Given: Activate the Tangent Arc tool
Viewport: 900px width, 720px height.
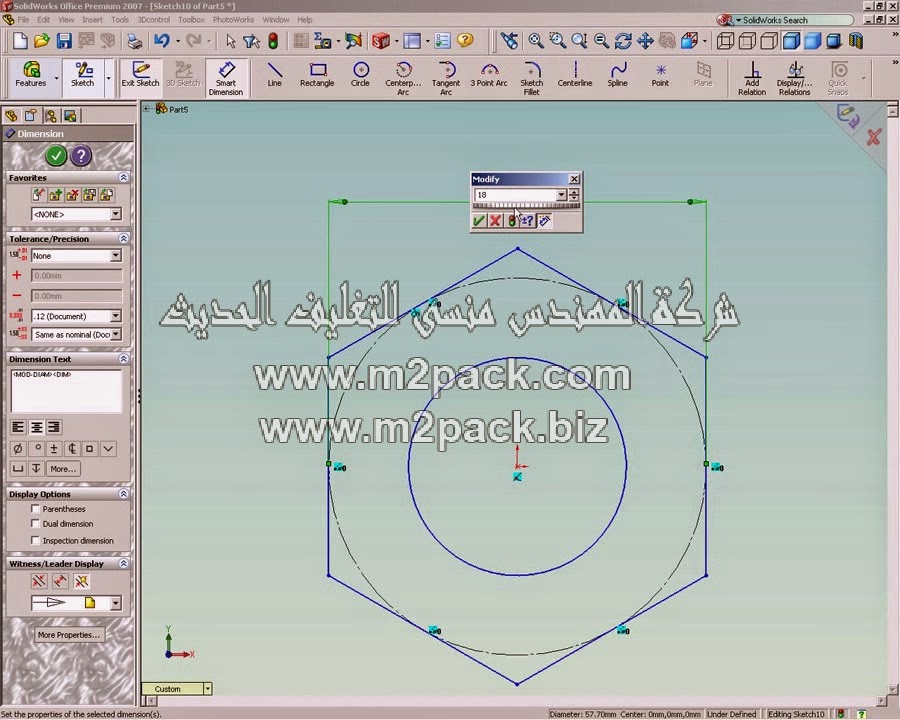Looking at the screenshot, I should point(446,78).
